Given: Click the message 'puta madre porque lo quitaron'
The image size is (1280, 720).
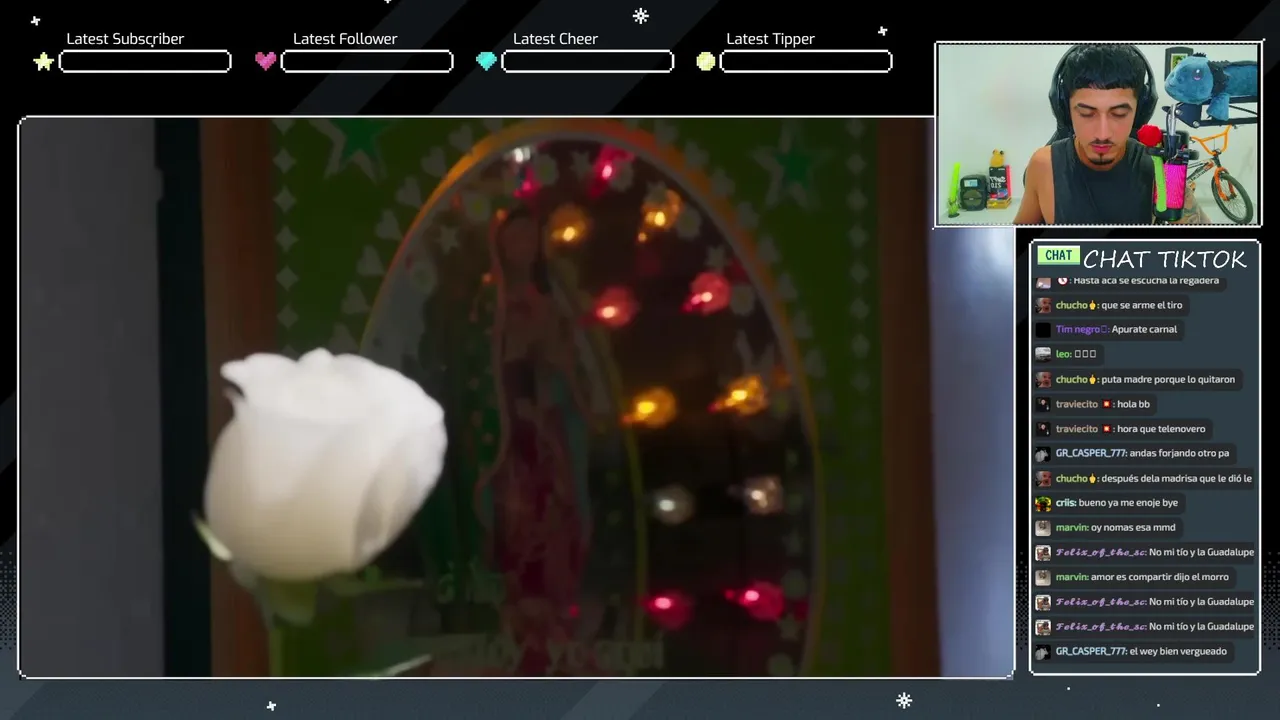Looking at the screenshot, I should 1168,379.
